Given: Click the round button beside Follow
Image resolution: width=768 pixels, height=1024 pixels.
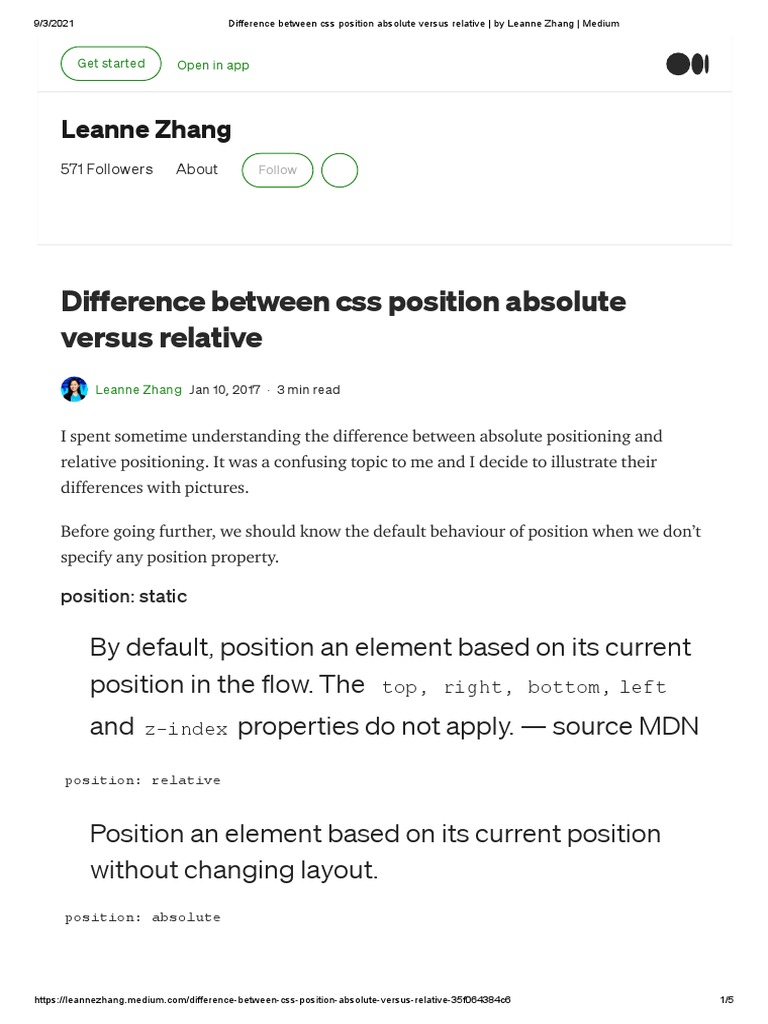Looking at the screenshot, I should 339,170.
